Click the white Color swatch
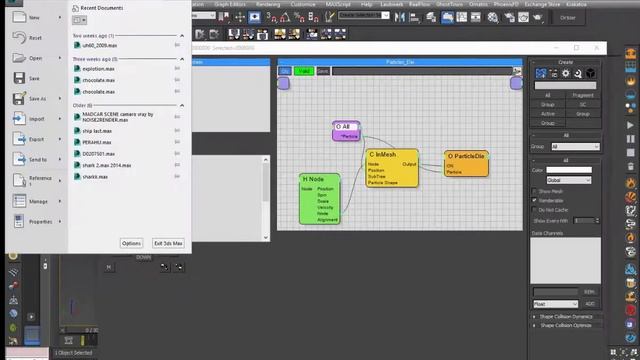Screen dimensions: 640x360 point(569,170)
